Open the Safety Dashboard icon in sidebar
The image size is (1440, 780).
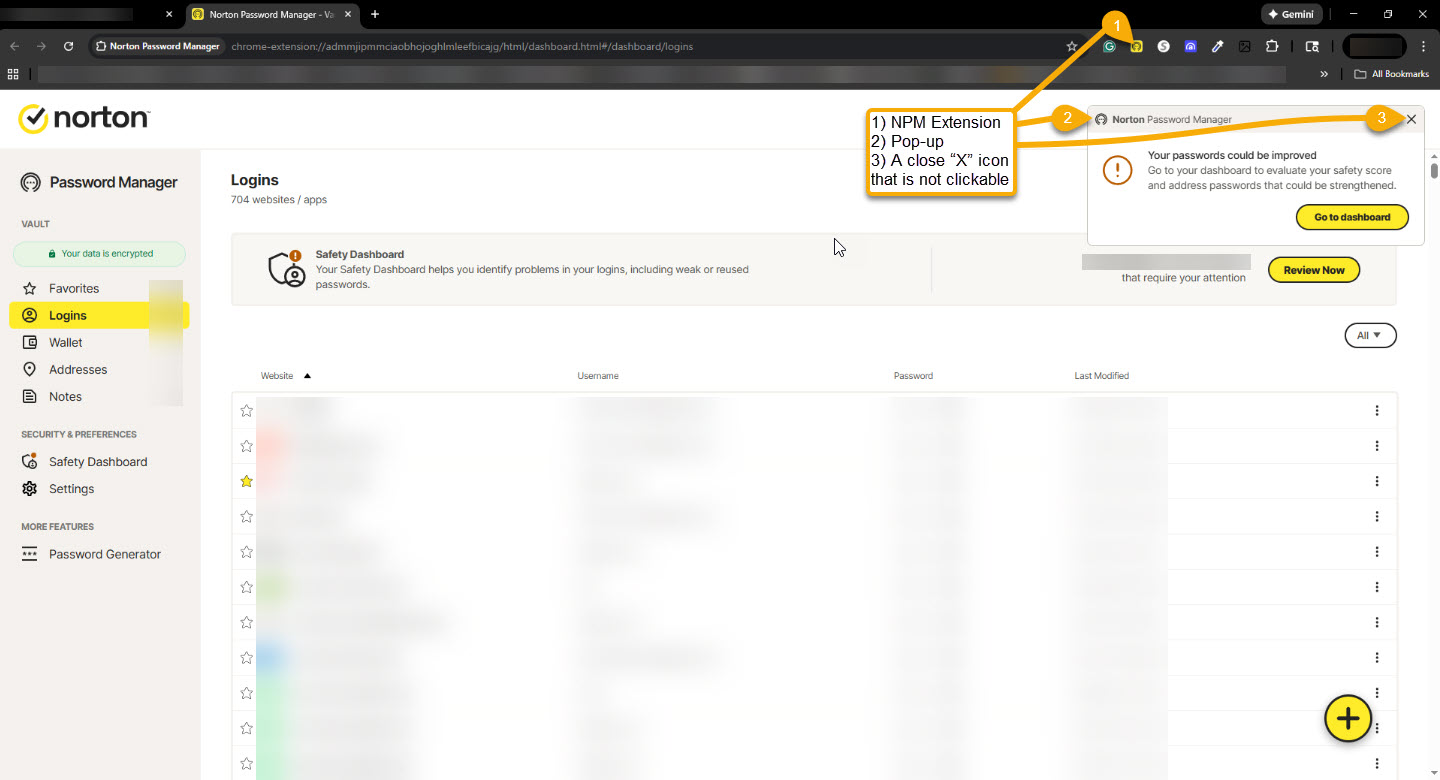pyautogui.click(x=31, y=461)
